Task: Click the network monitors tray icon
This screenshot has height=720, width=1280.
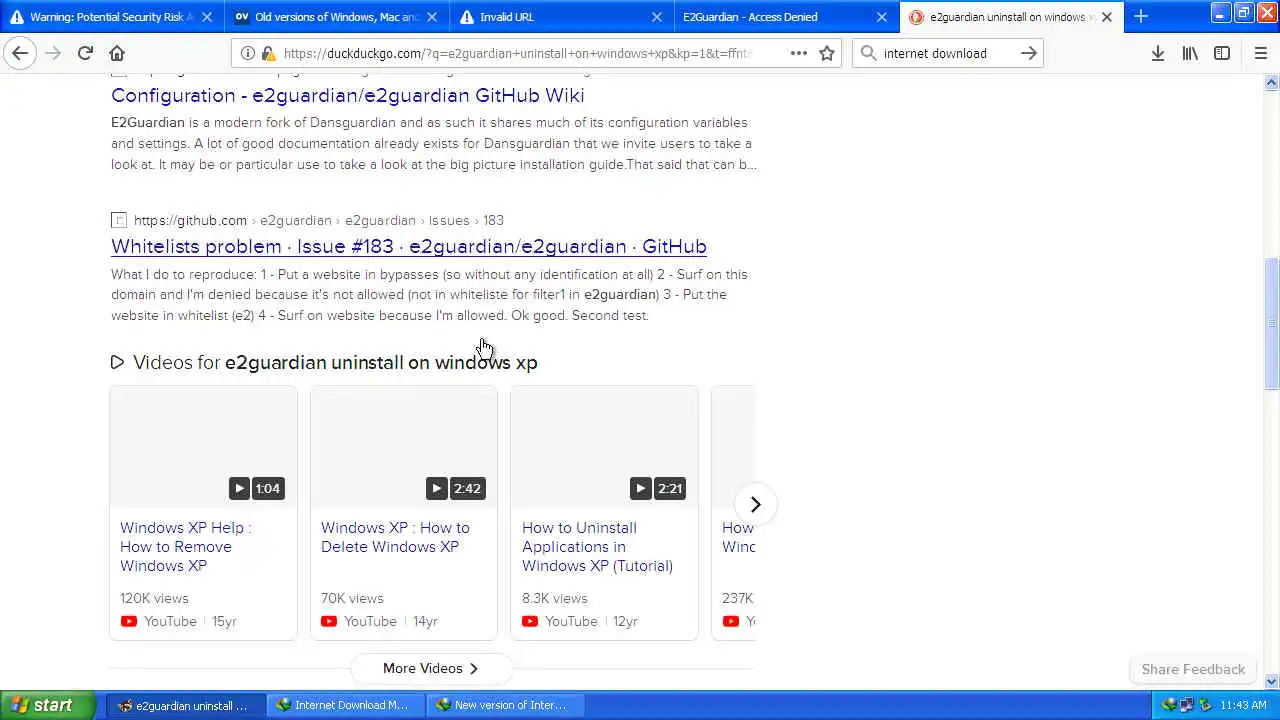Action: (1187, 705)
